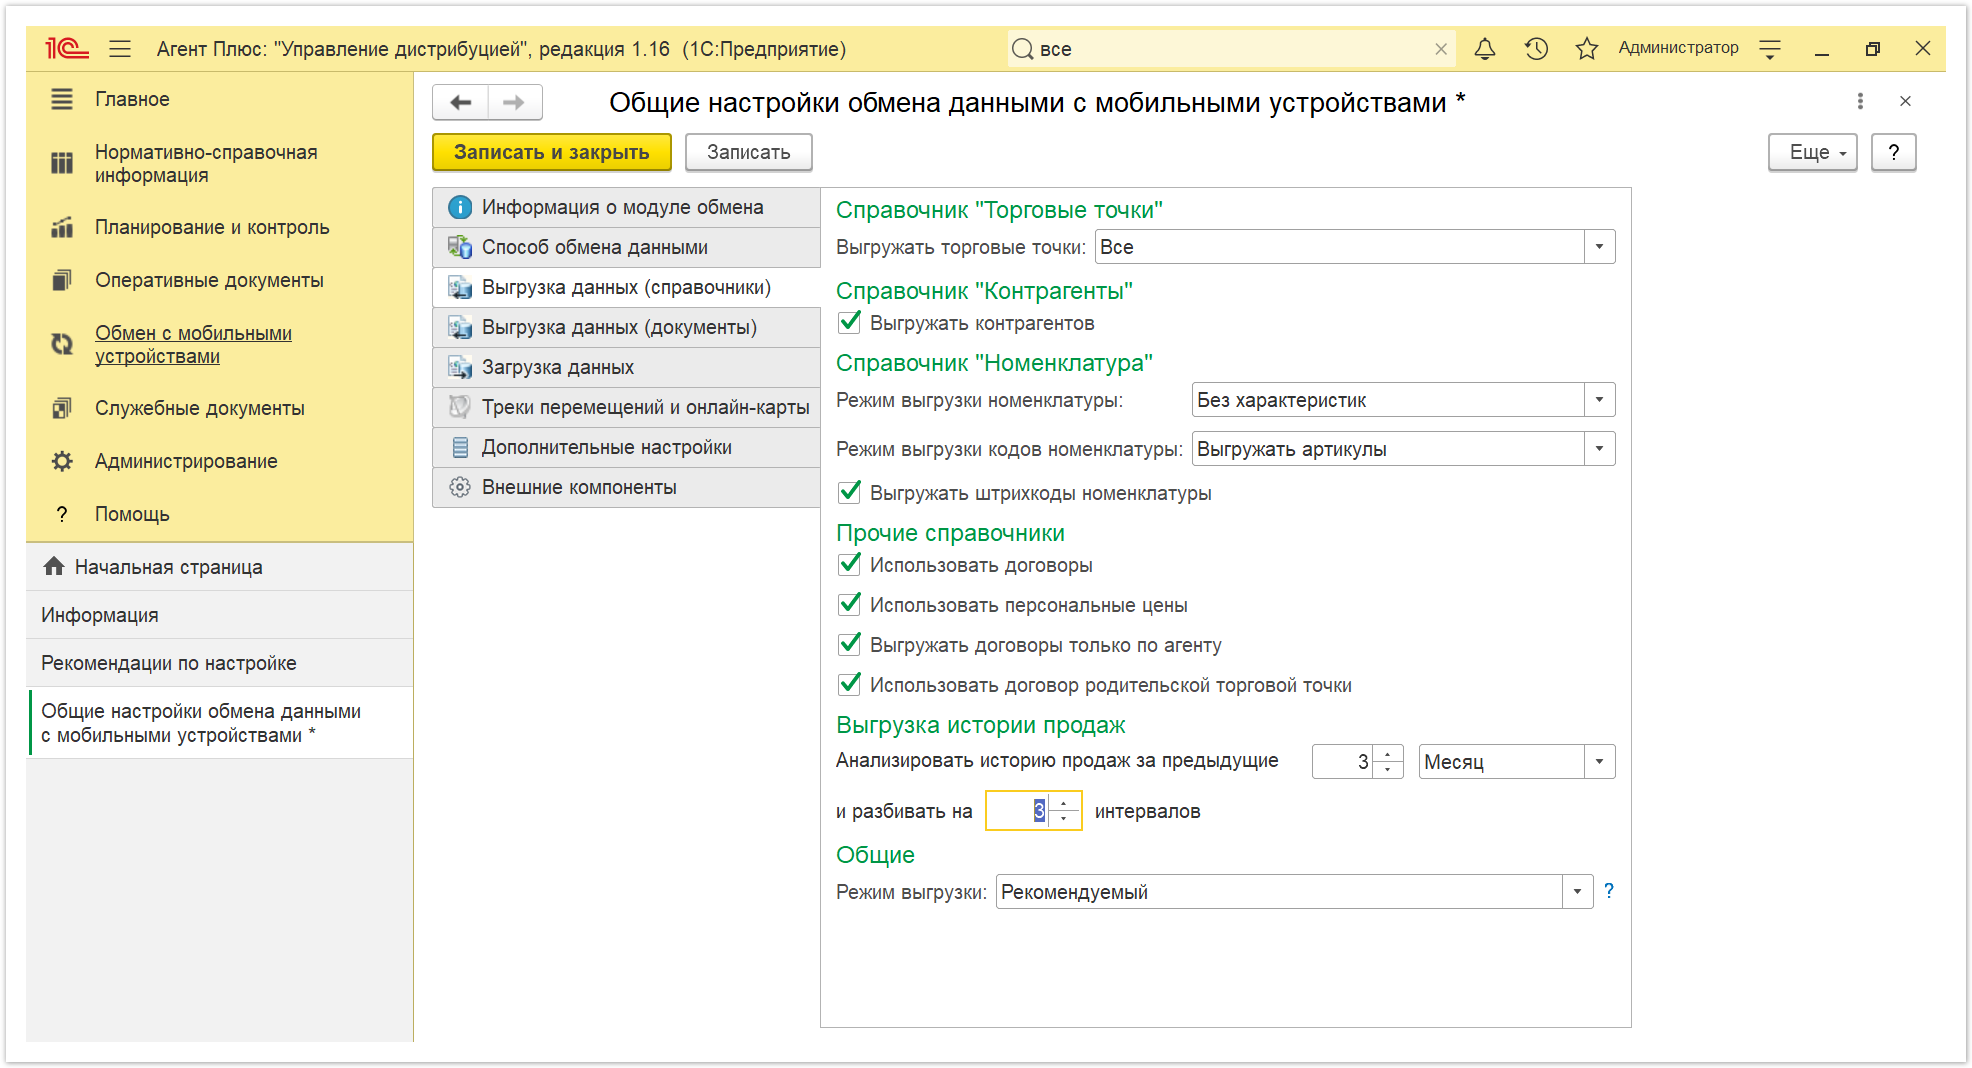Open Загрузка данных tab
This screenshot has width=1972, height=1068.
(x=626, y=367)
